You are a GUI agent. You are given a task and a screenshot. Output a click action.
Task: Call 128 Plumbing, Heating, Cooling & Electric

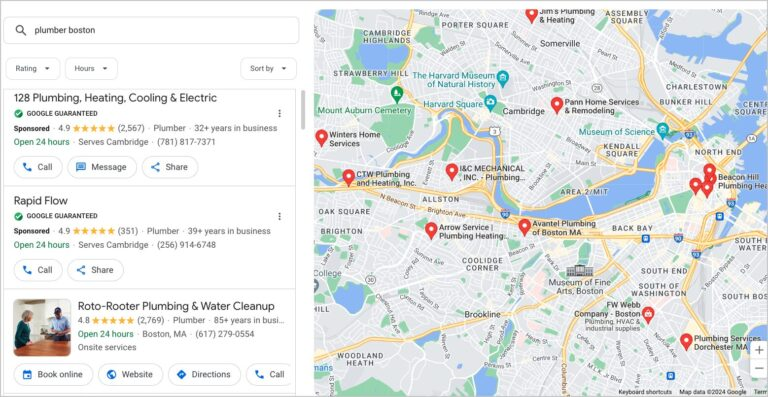(38, 167)
